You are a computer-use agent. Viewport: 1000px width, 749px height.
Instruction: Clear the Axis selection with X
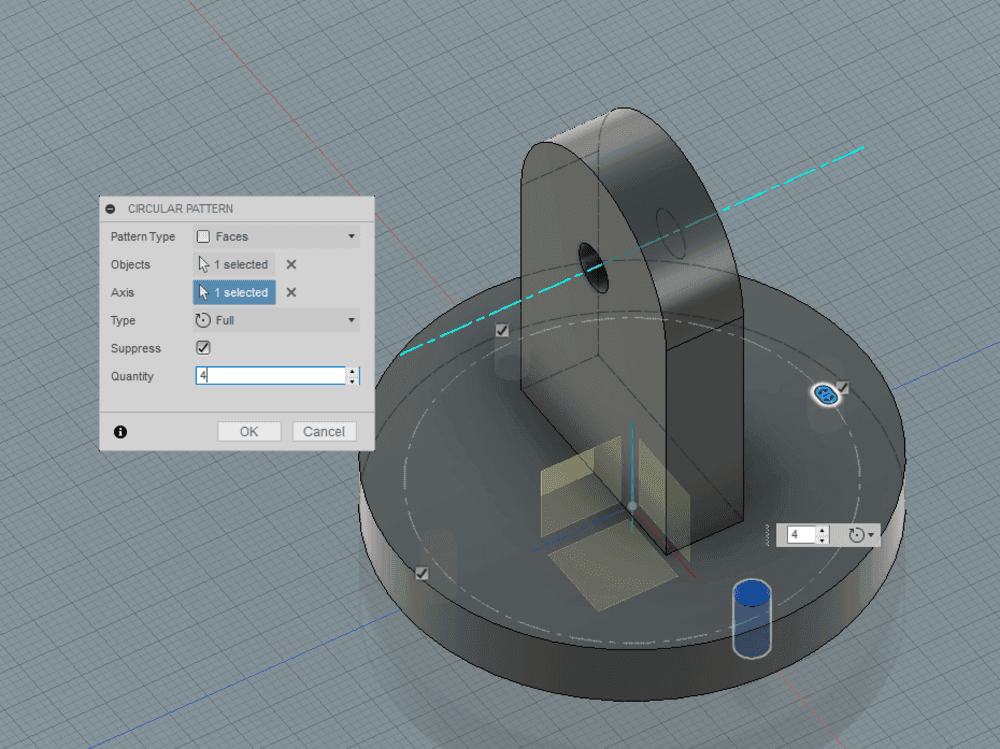[291, 293]
